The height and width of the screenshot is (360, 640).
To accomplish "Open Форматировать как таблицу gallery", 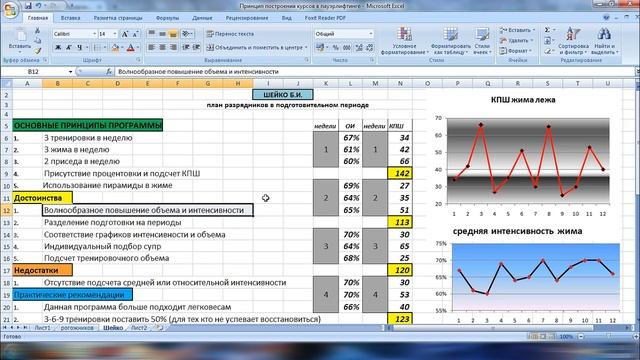I will pos(450,41).
